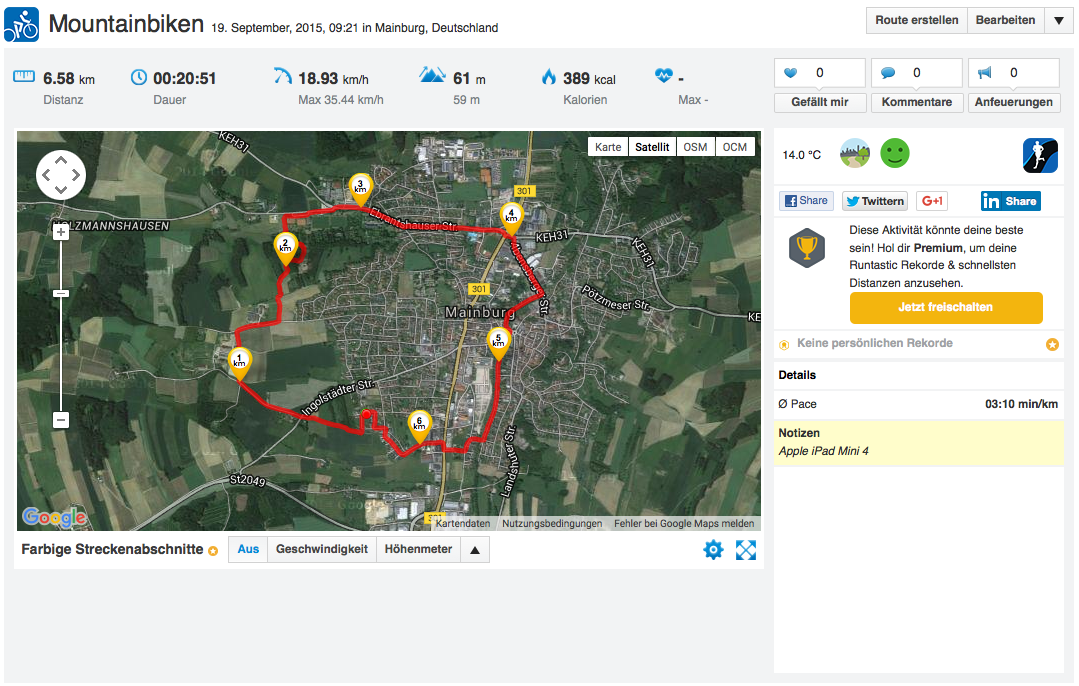Turn colored segments off with Aus

click(248, 549)
